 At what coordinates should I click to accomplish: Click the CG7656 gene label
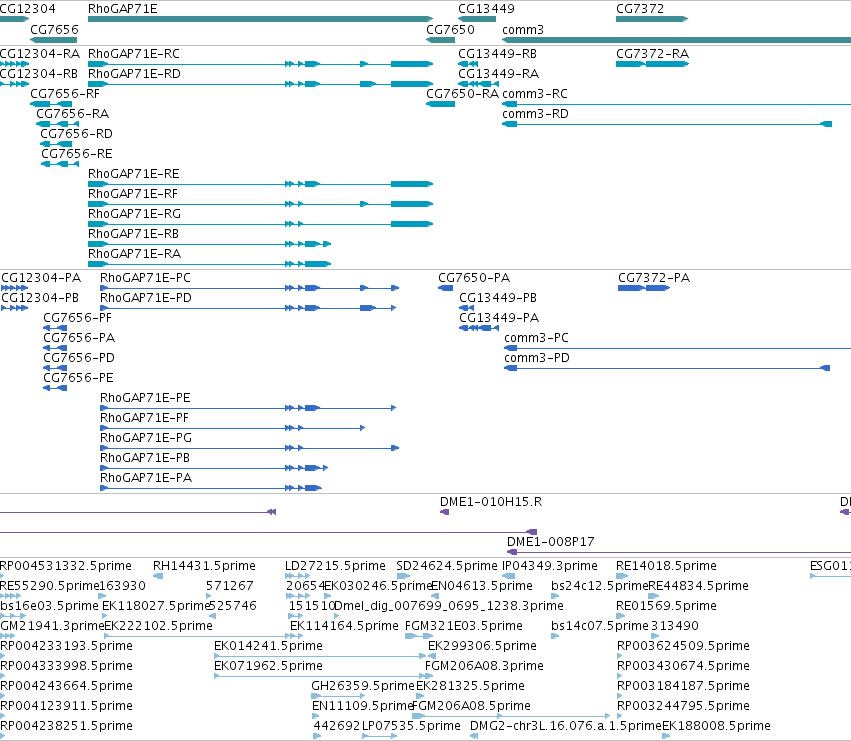tap(54, 29)
